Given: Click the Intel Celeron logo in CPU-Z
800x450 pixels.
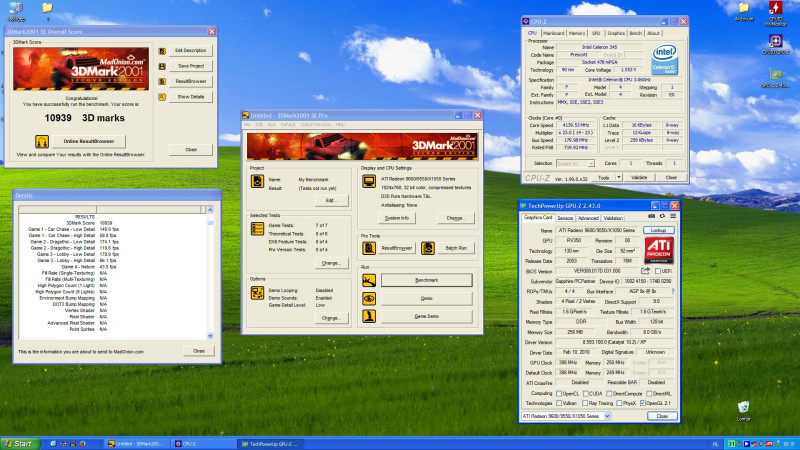Looking at the screenshot, I should (664, 60).
